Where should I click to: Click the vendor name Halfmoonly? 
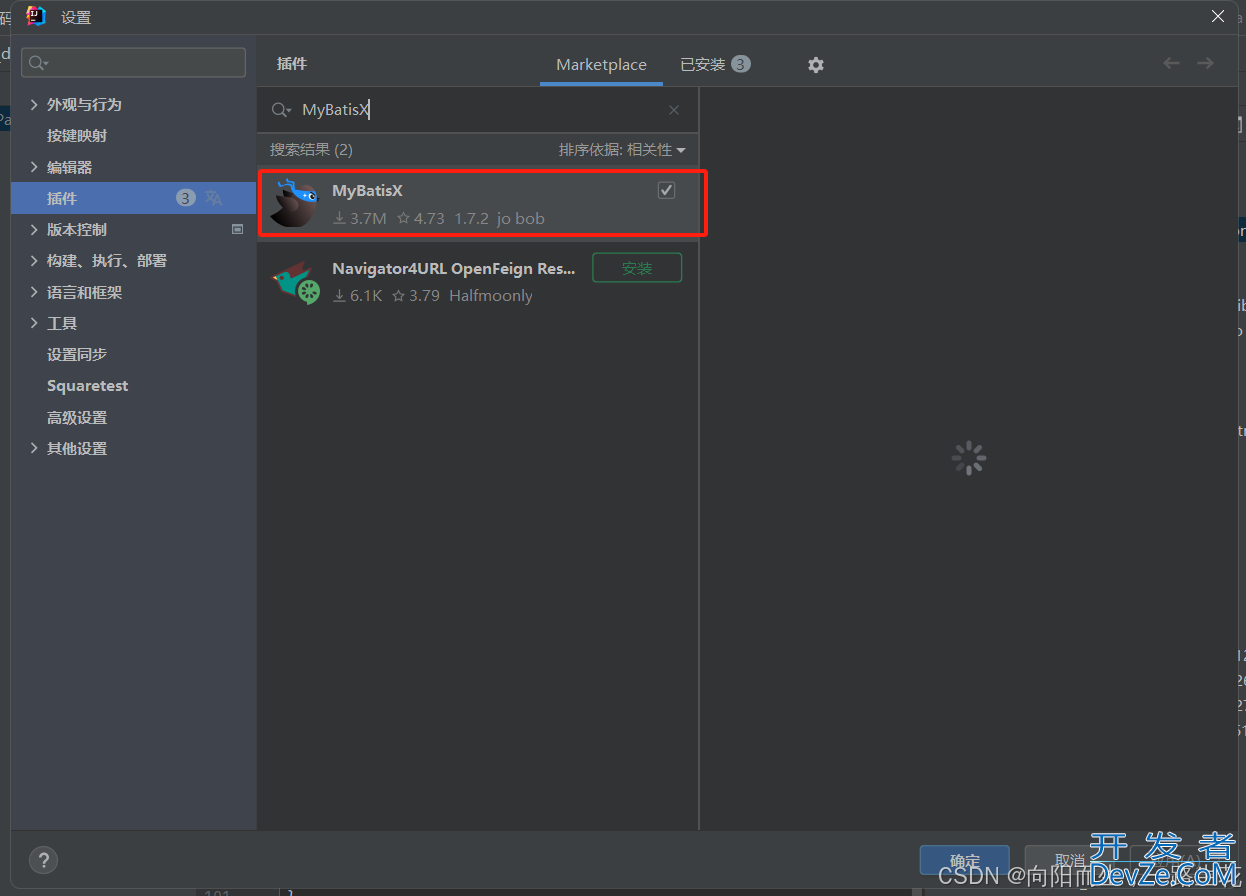tap(491, 296)
